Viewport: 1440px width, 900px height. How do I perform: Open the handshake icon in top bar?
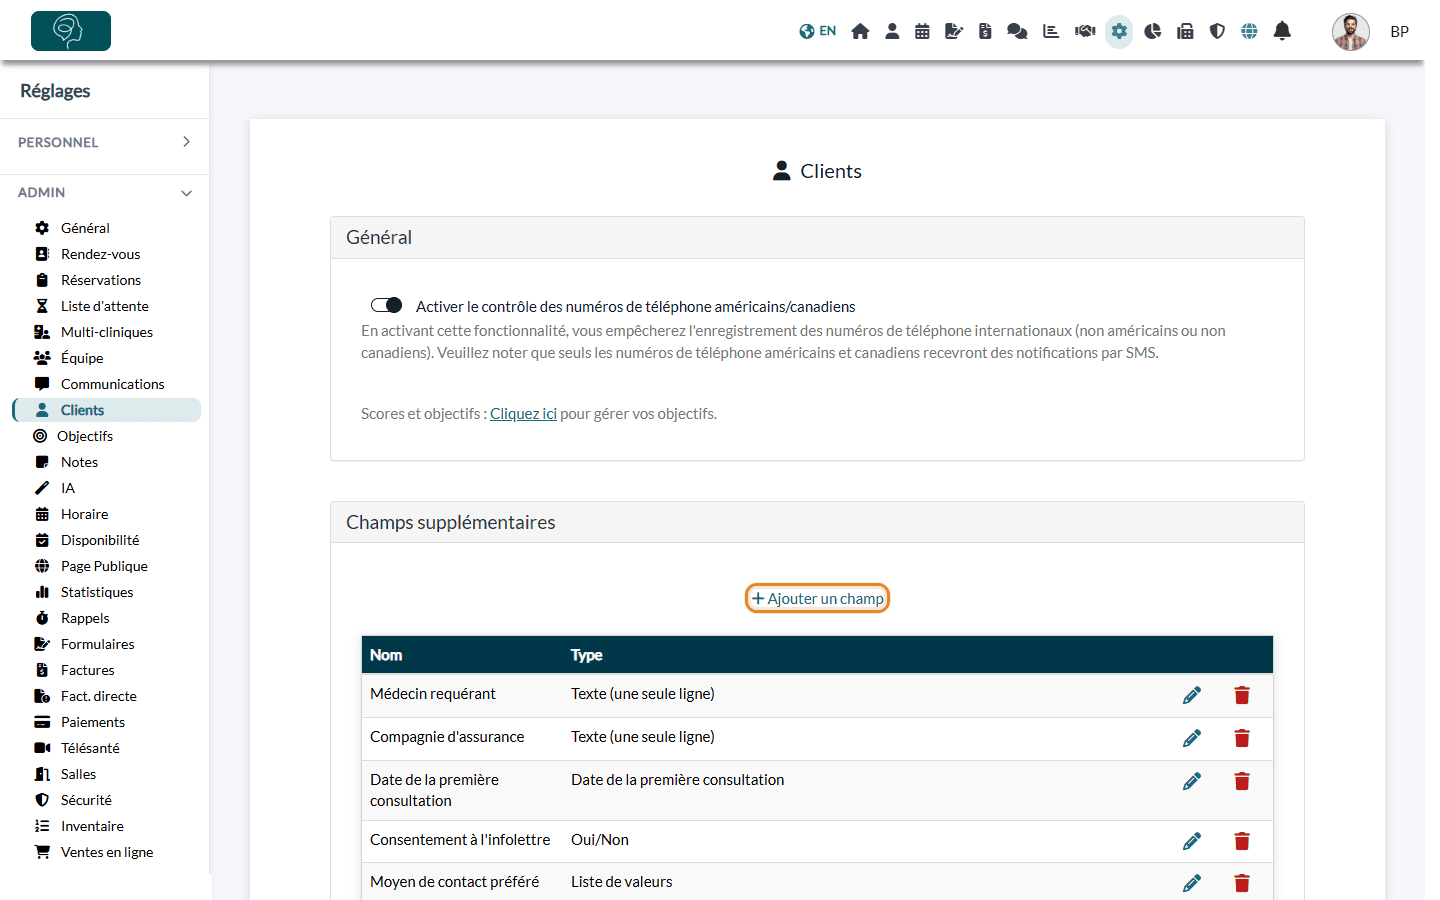(x=1085, y=31)
